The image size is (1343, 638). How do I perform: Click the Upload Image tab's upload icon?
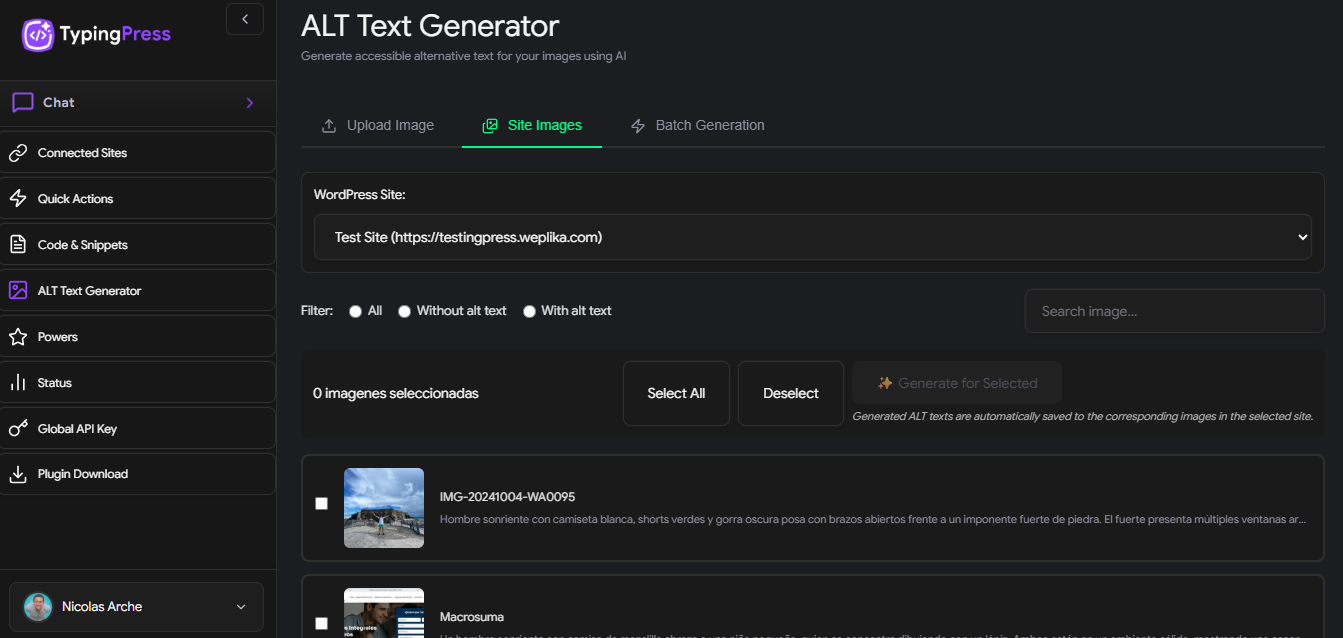[329, 126]
